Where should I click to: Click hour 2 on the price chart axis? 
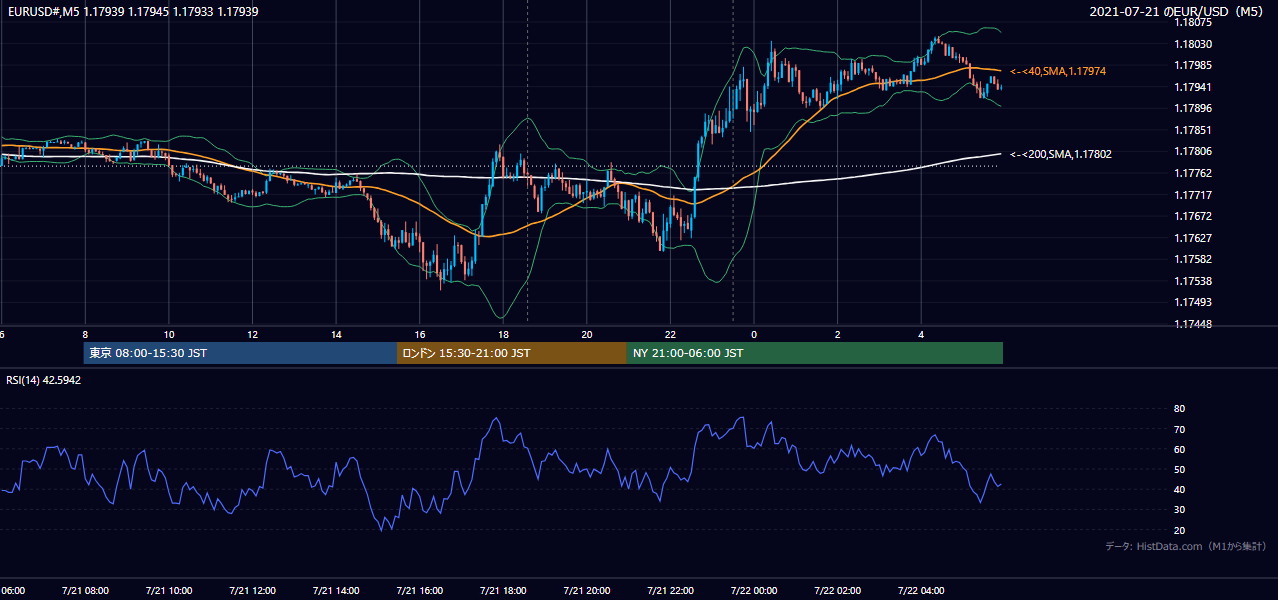point(838,335)
